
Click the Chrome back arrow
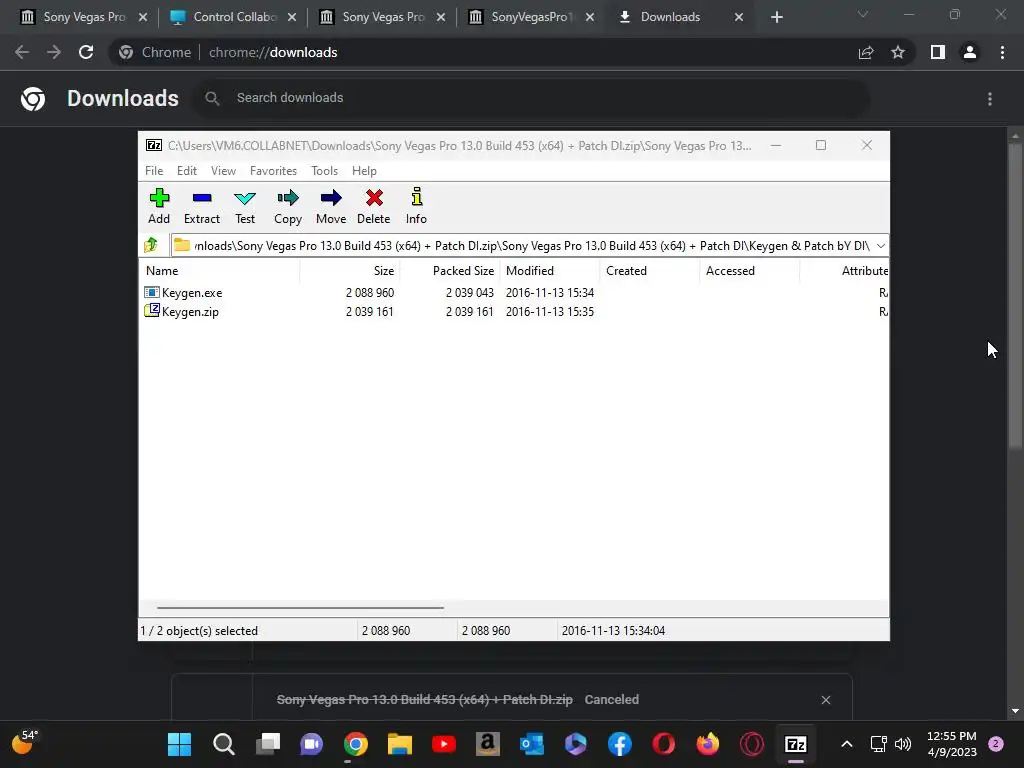pyautogui.click(x=22, y=52)
